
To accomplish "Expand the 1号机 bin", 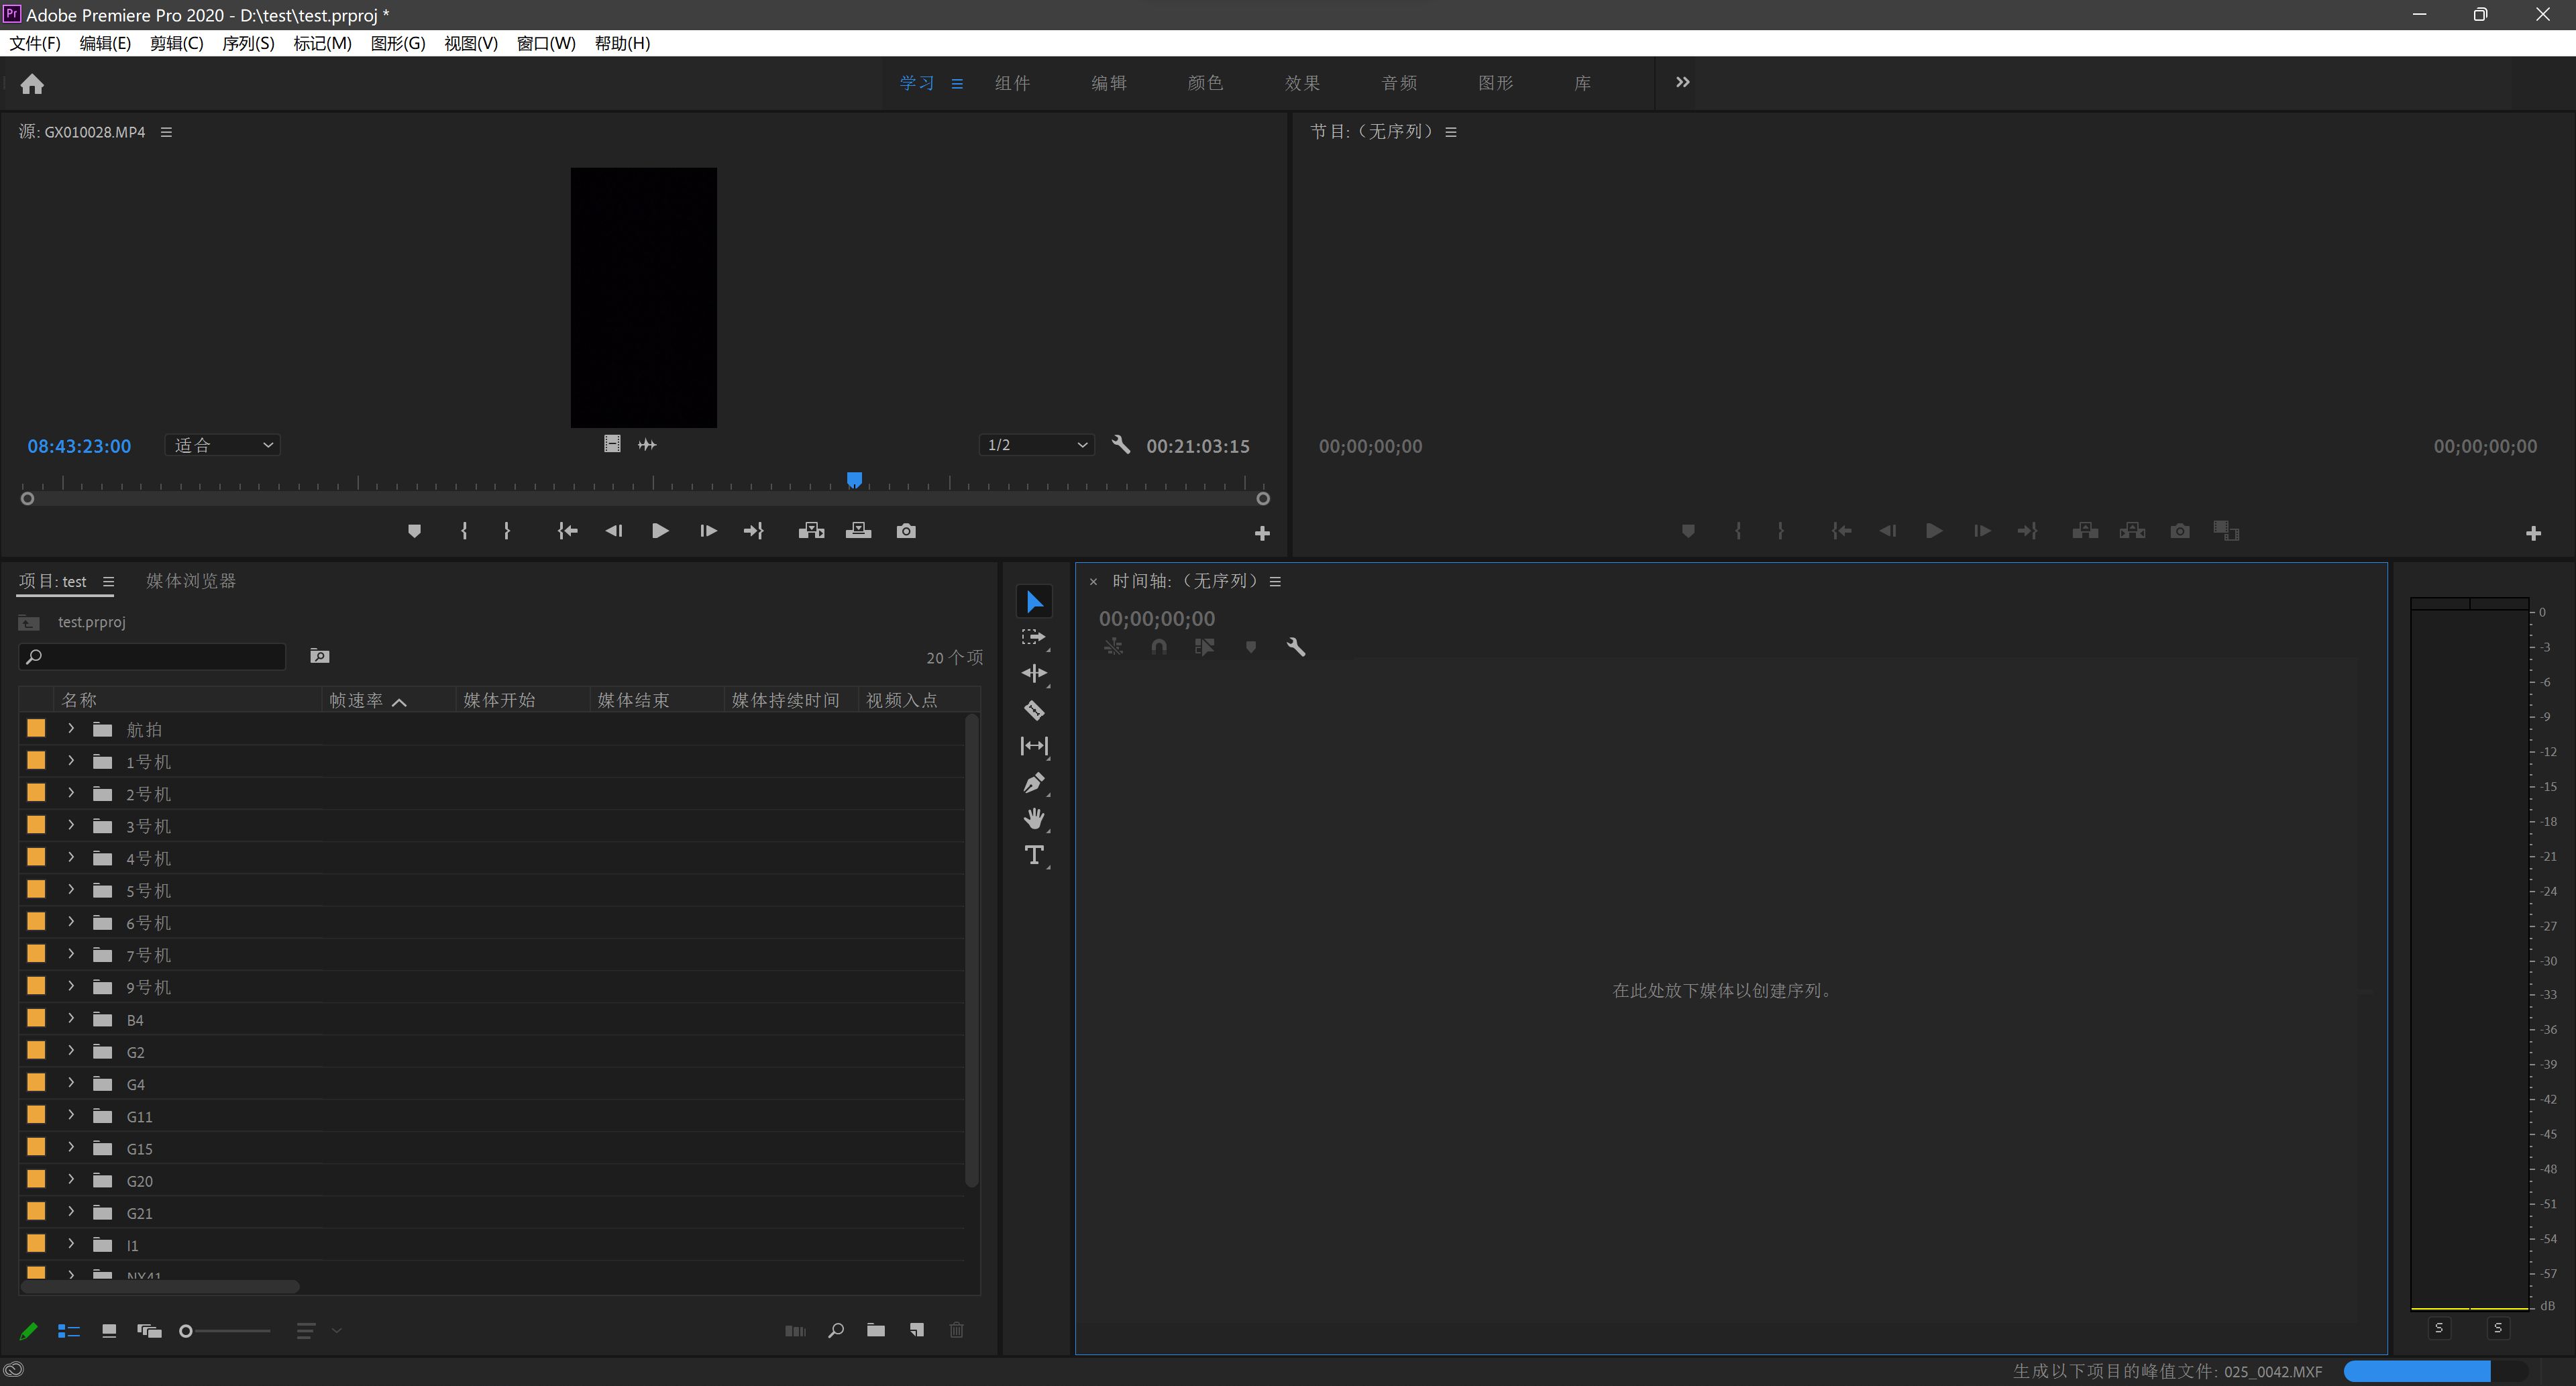I will pos(71,761).
